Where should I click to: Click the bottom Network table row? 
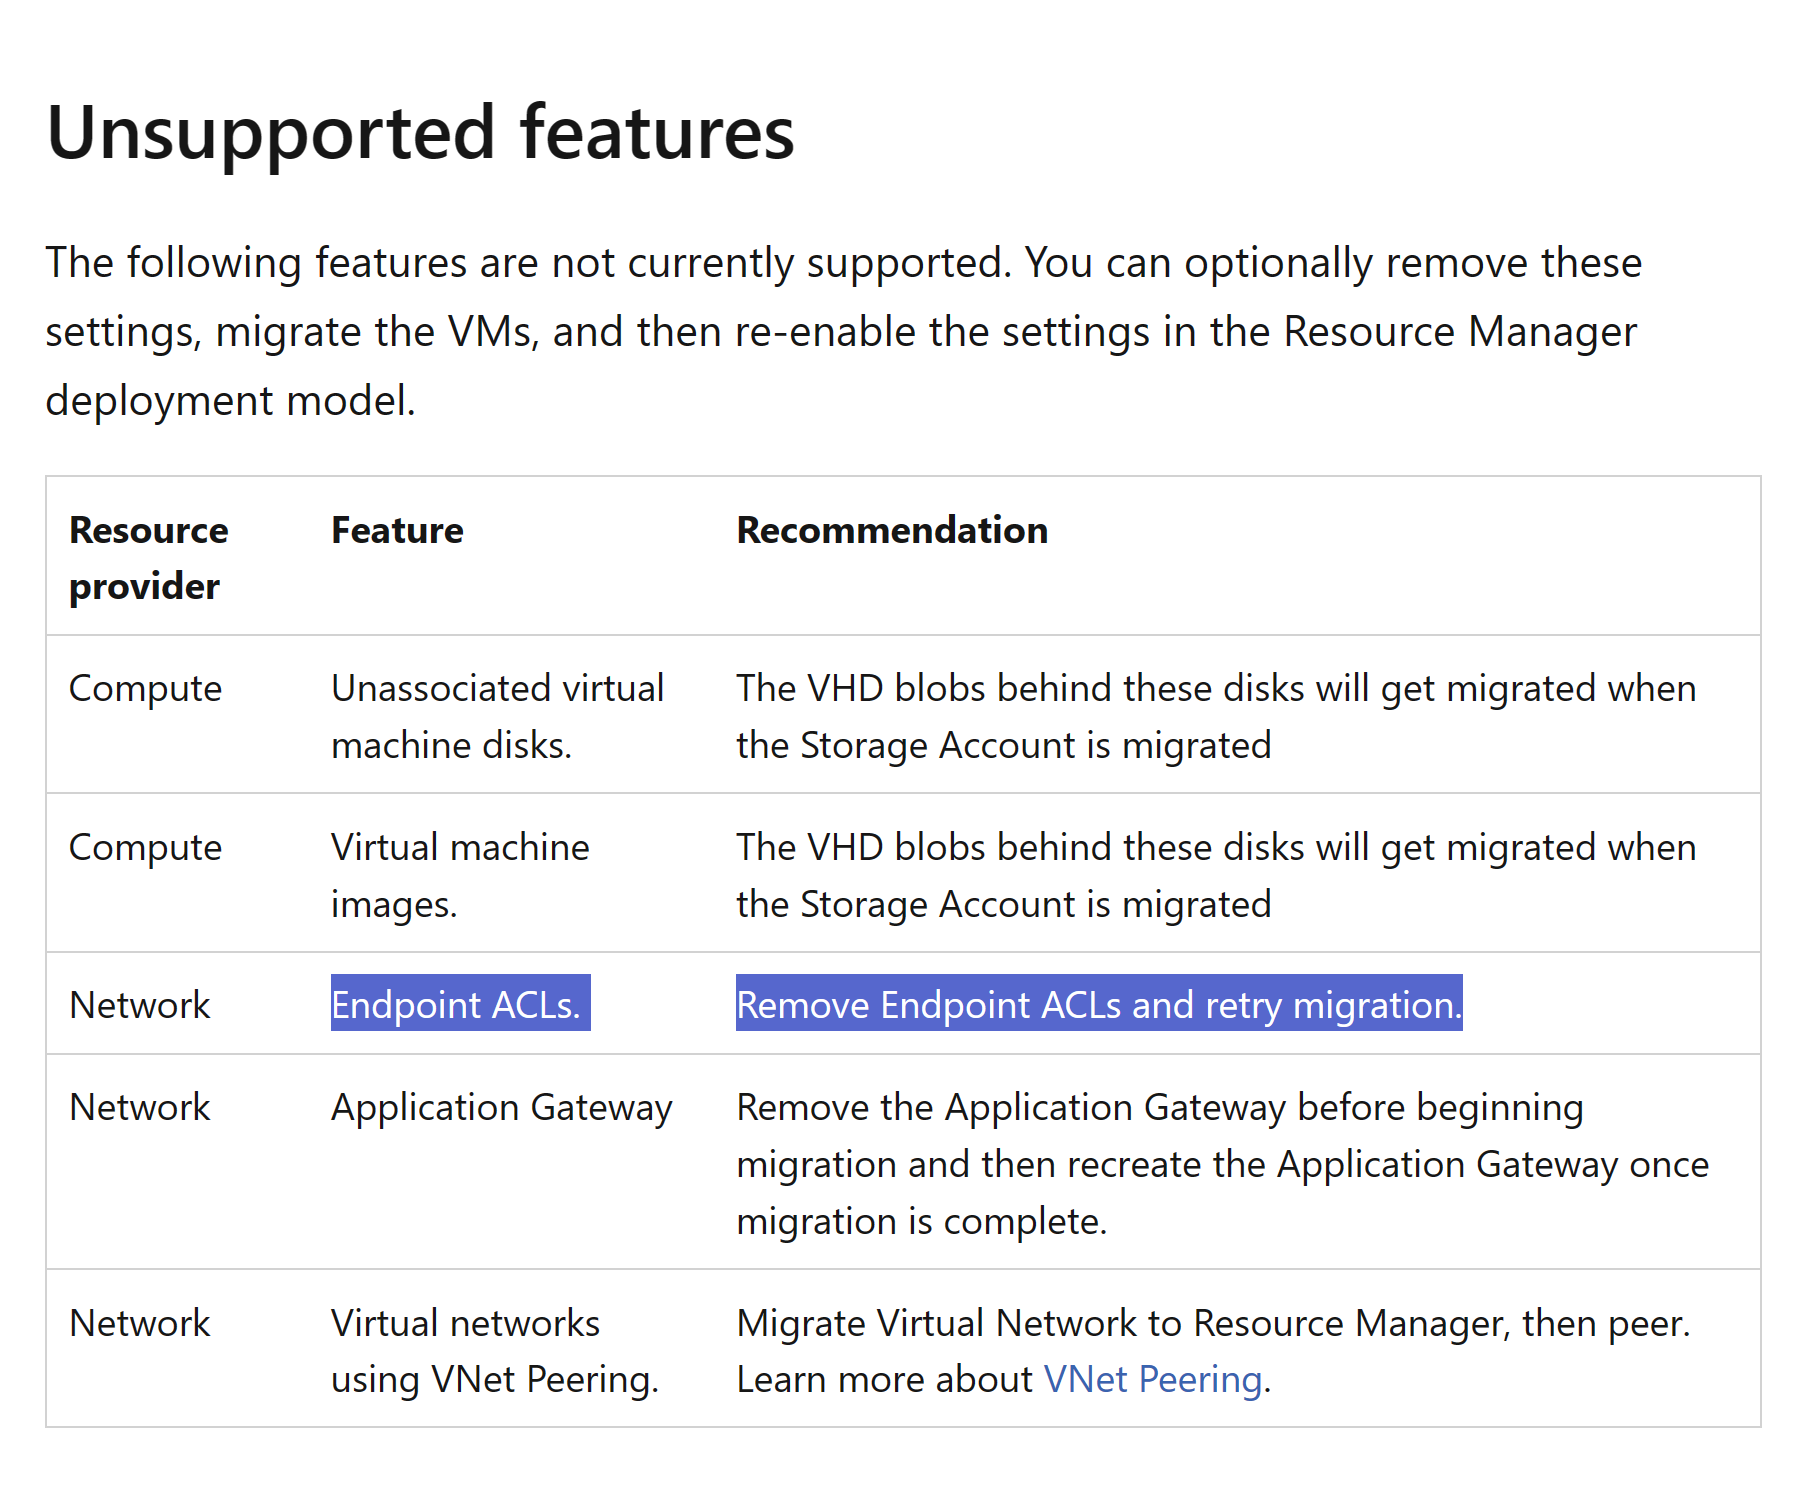point(900,1350)
